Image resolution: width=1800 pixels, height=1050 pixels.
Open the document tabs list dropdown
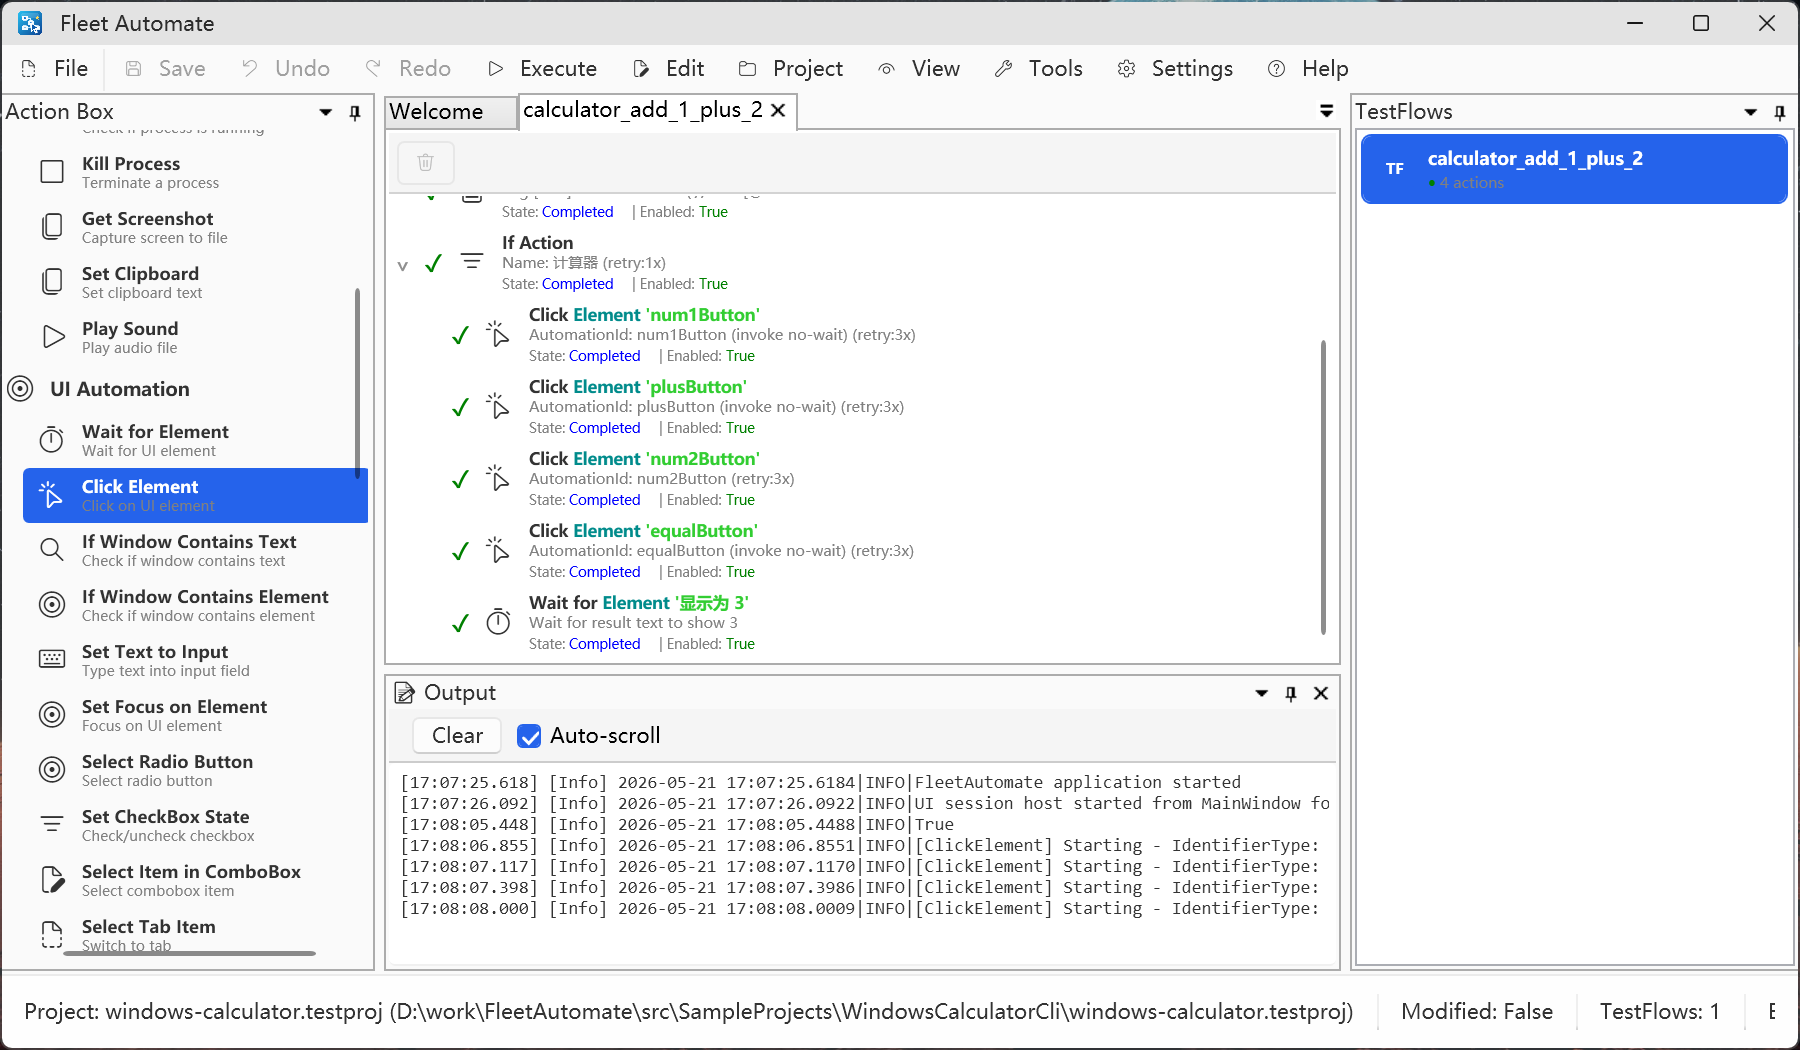tap(1327, 111)
